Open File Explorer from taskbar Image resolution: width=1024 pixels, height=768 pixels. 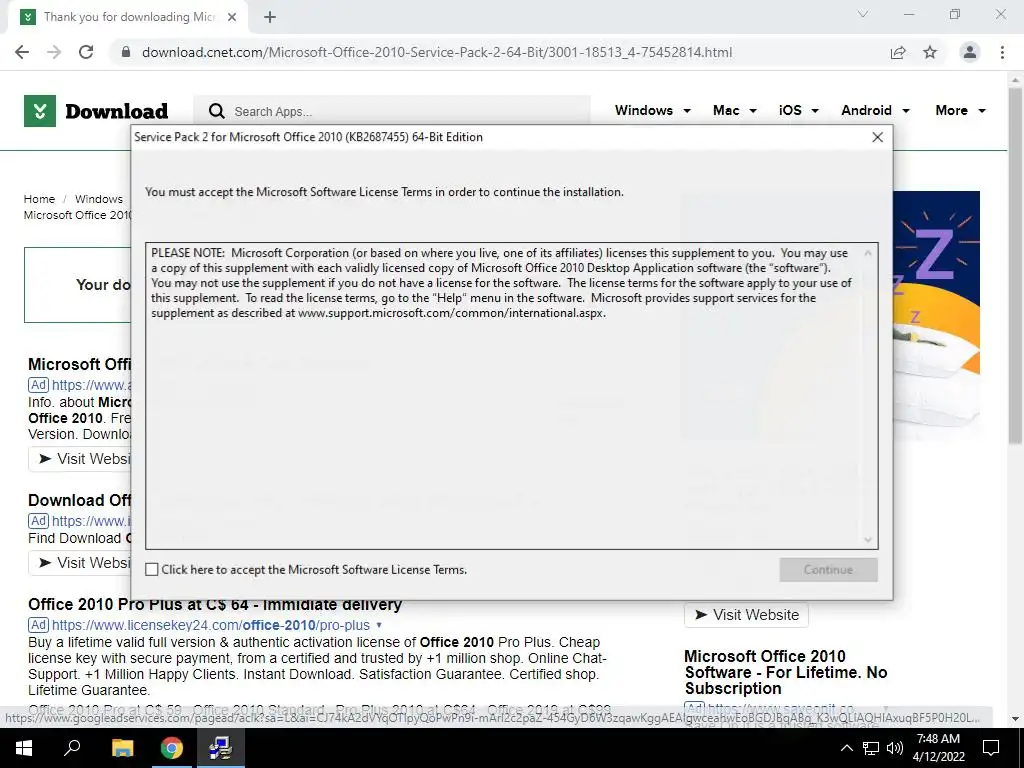(122, 748)
